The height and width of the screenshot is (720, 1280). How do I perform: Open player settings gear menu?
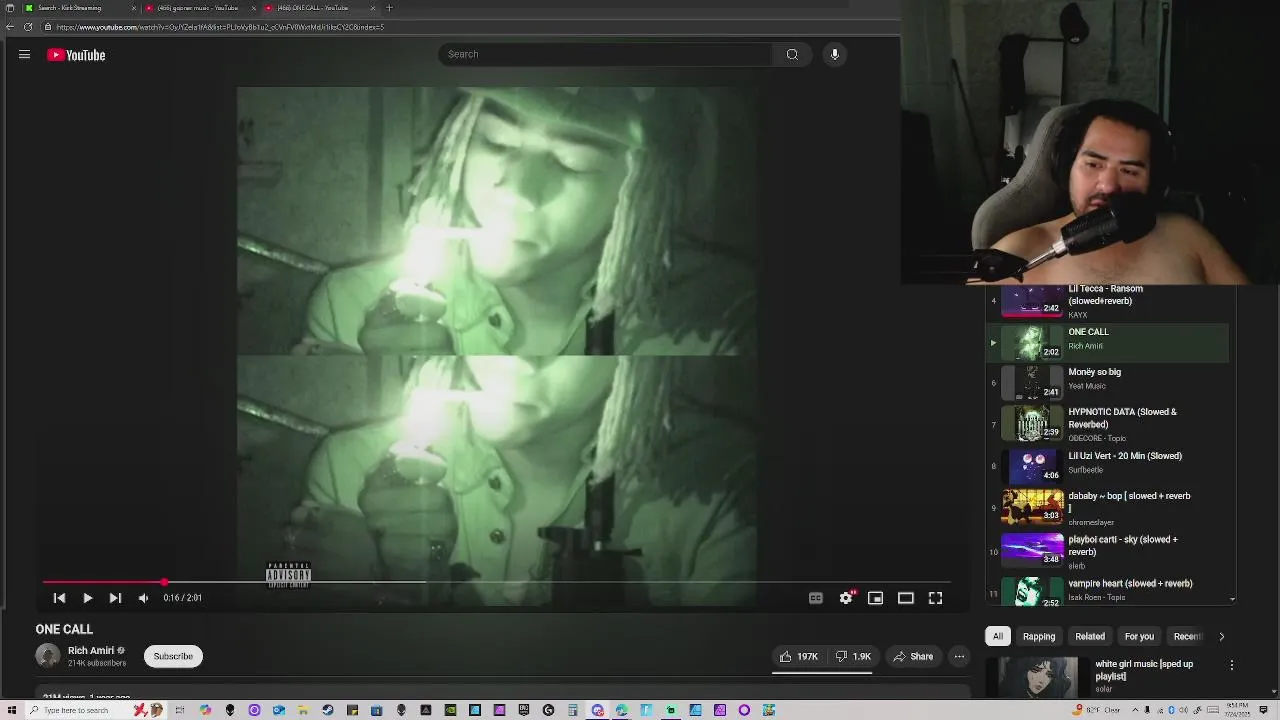(846, 598)
